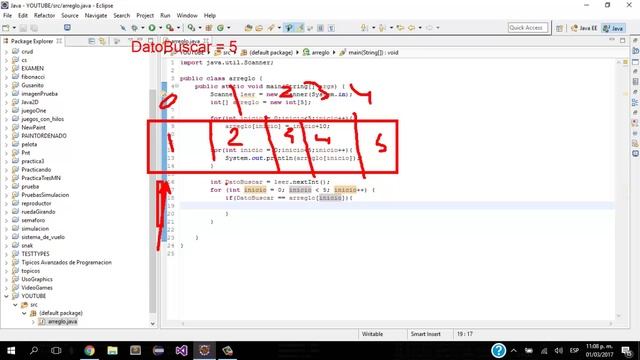Image resolution: width=640 pixels, height=360 pixels.
Task: Open dropdown next to New file icon
Action: pyautogui.click(x=14, y=28)
